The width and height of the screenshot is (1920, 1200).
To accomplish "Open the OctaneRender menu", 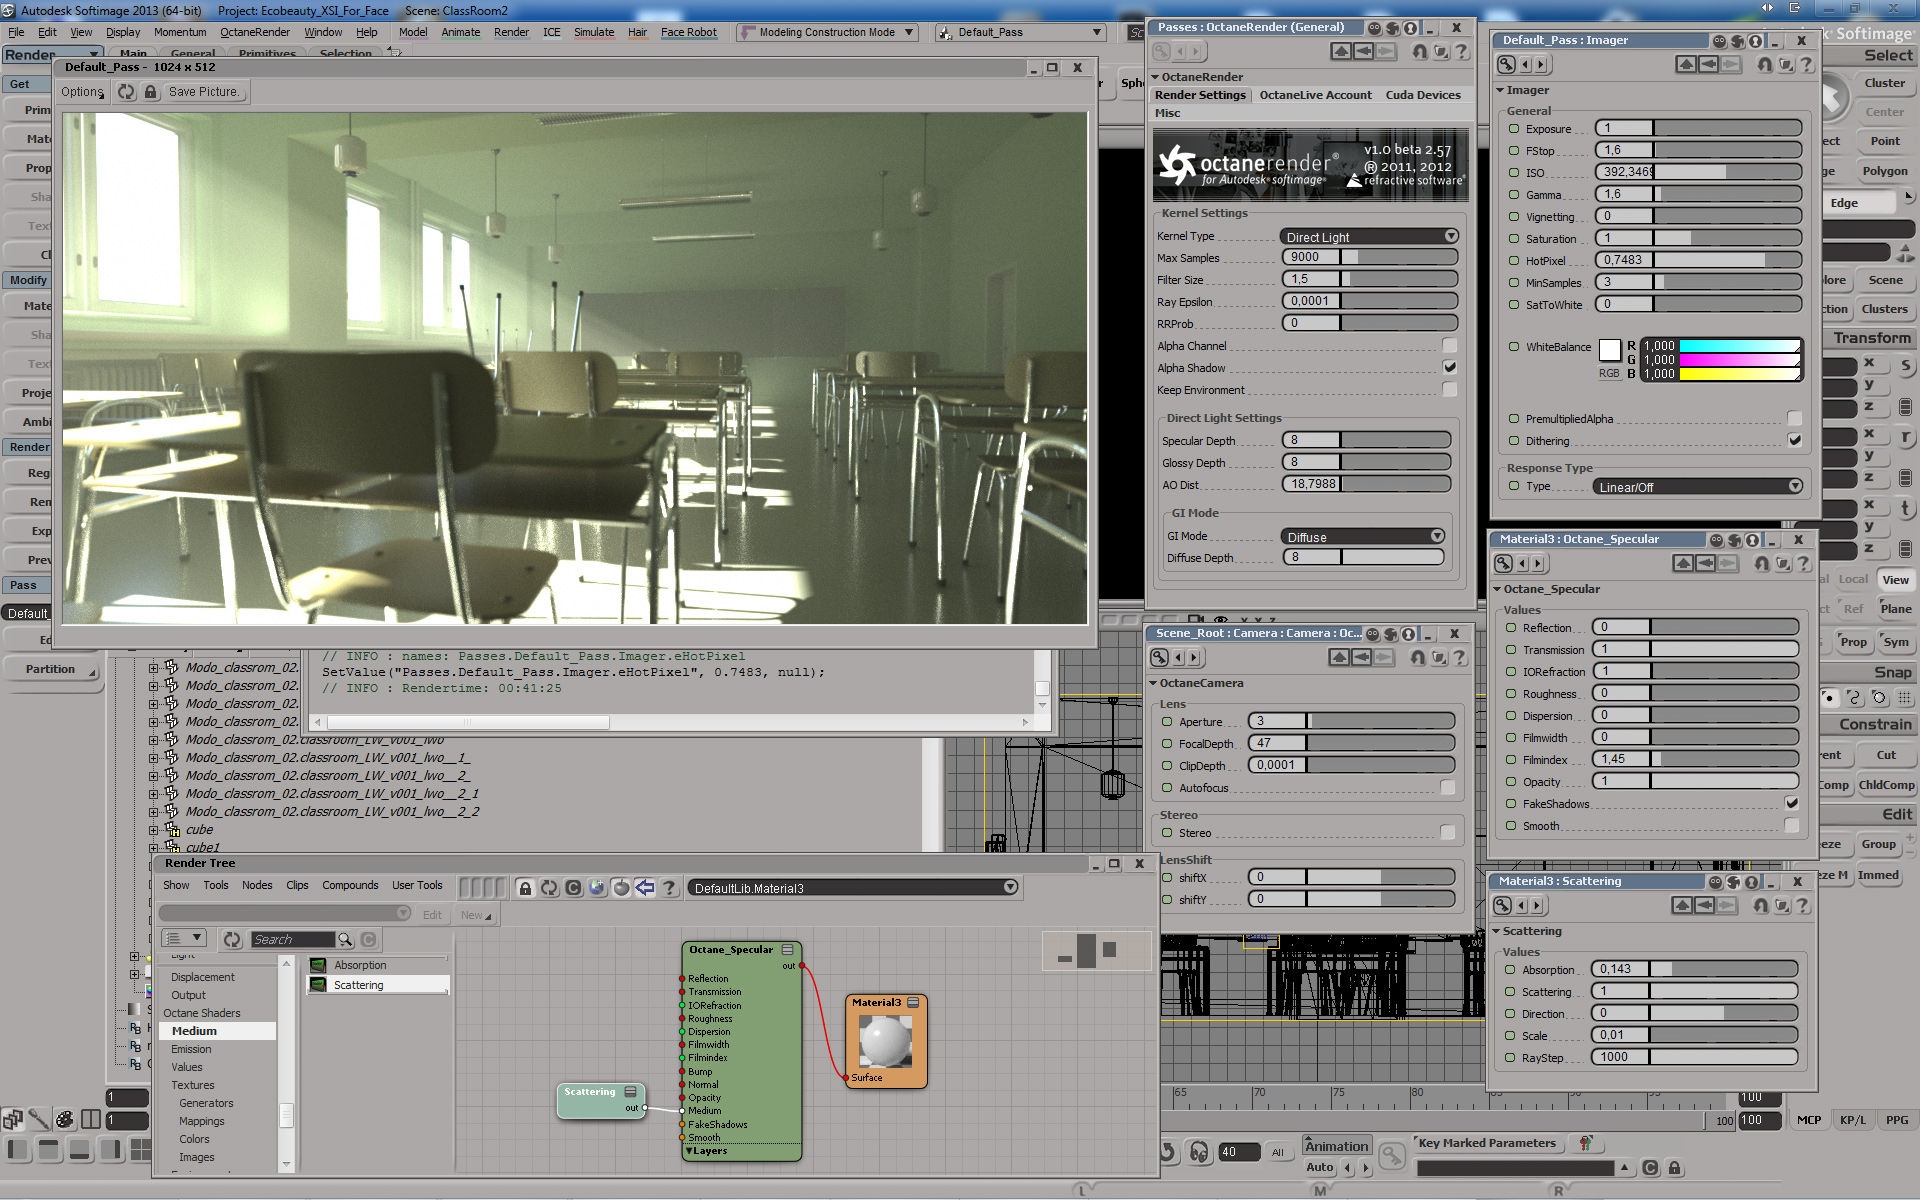I will [255, 32].
